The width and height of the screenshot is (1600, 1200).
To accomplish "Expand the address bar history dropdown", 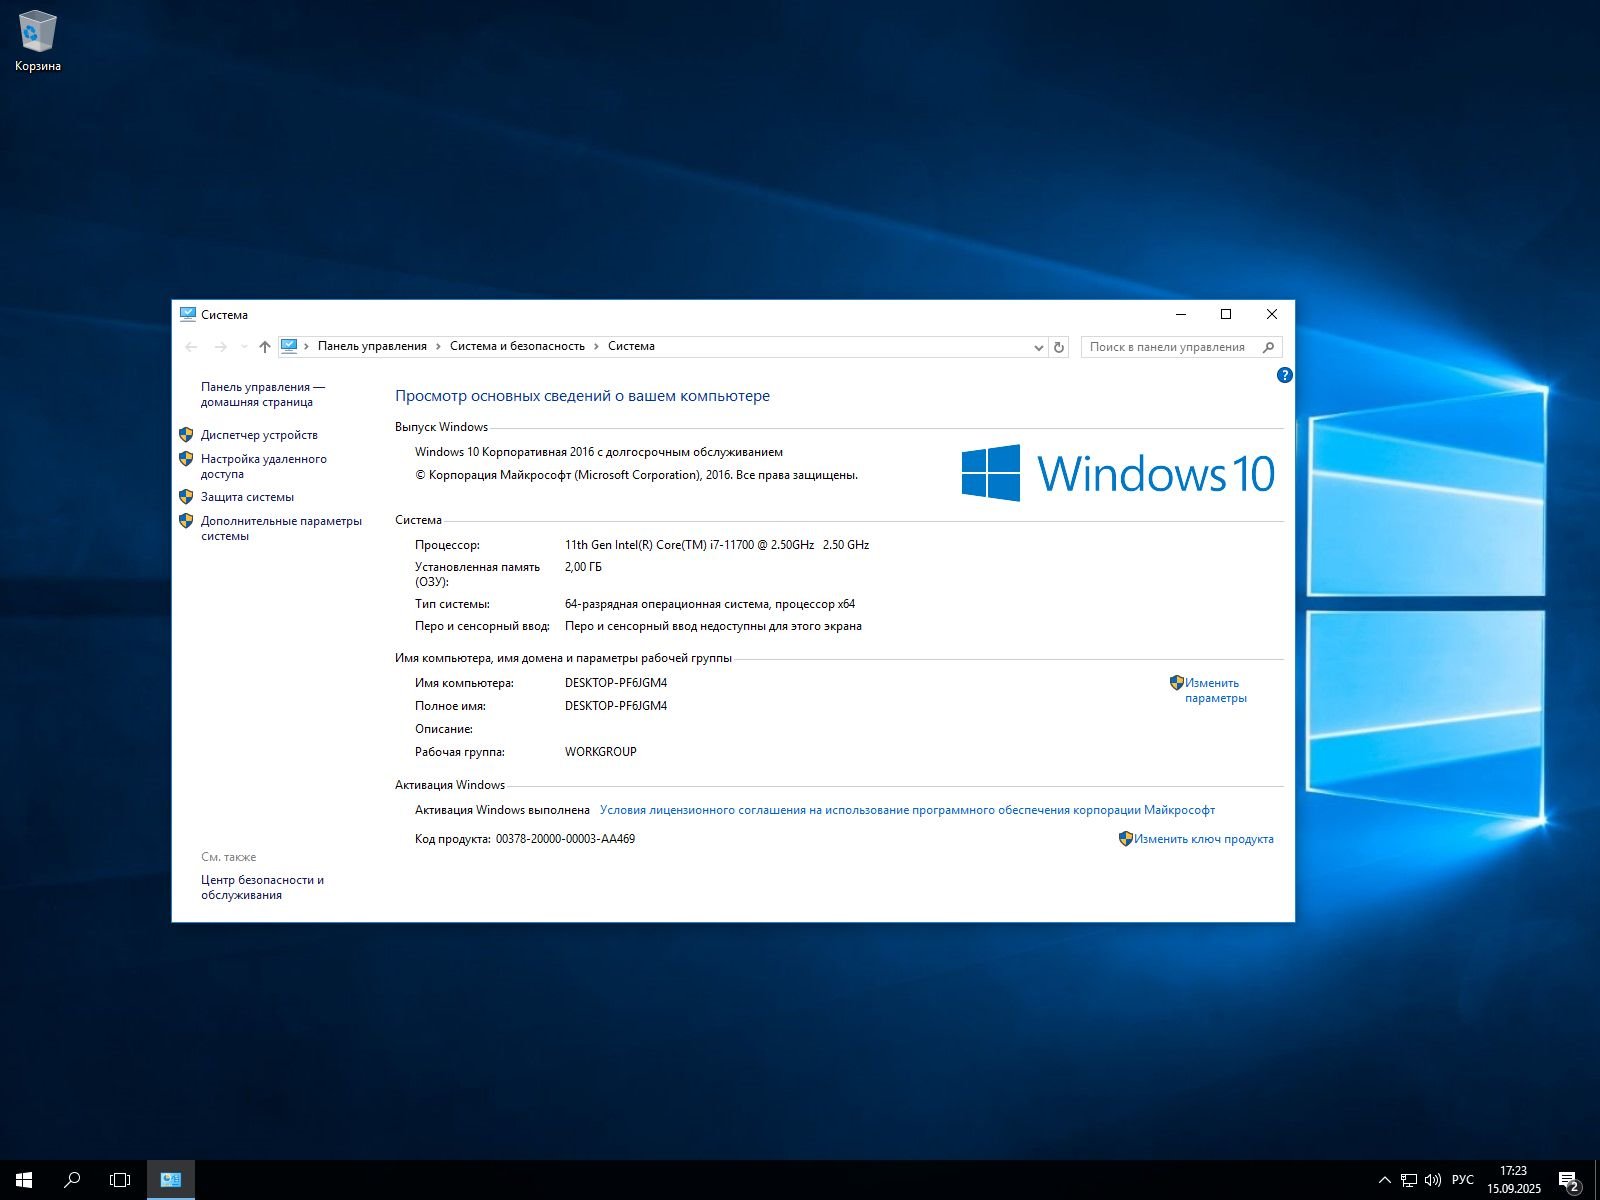I will click(1038, 347).
